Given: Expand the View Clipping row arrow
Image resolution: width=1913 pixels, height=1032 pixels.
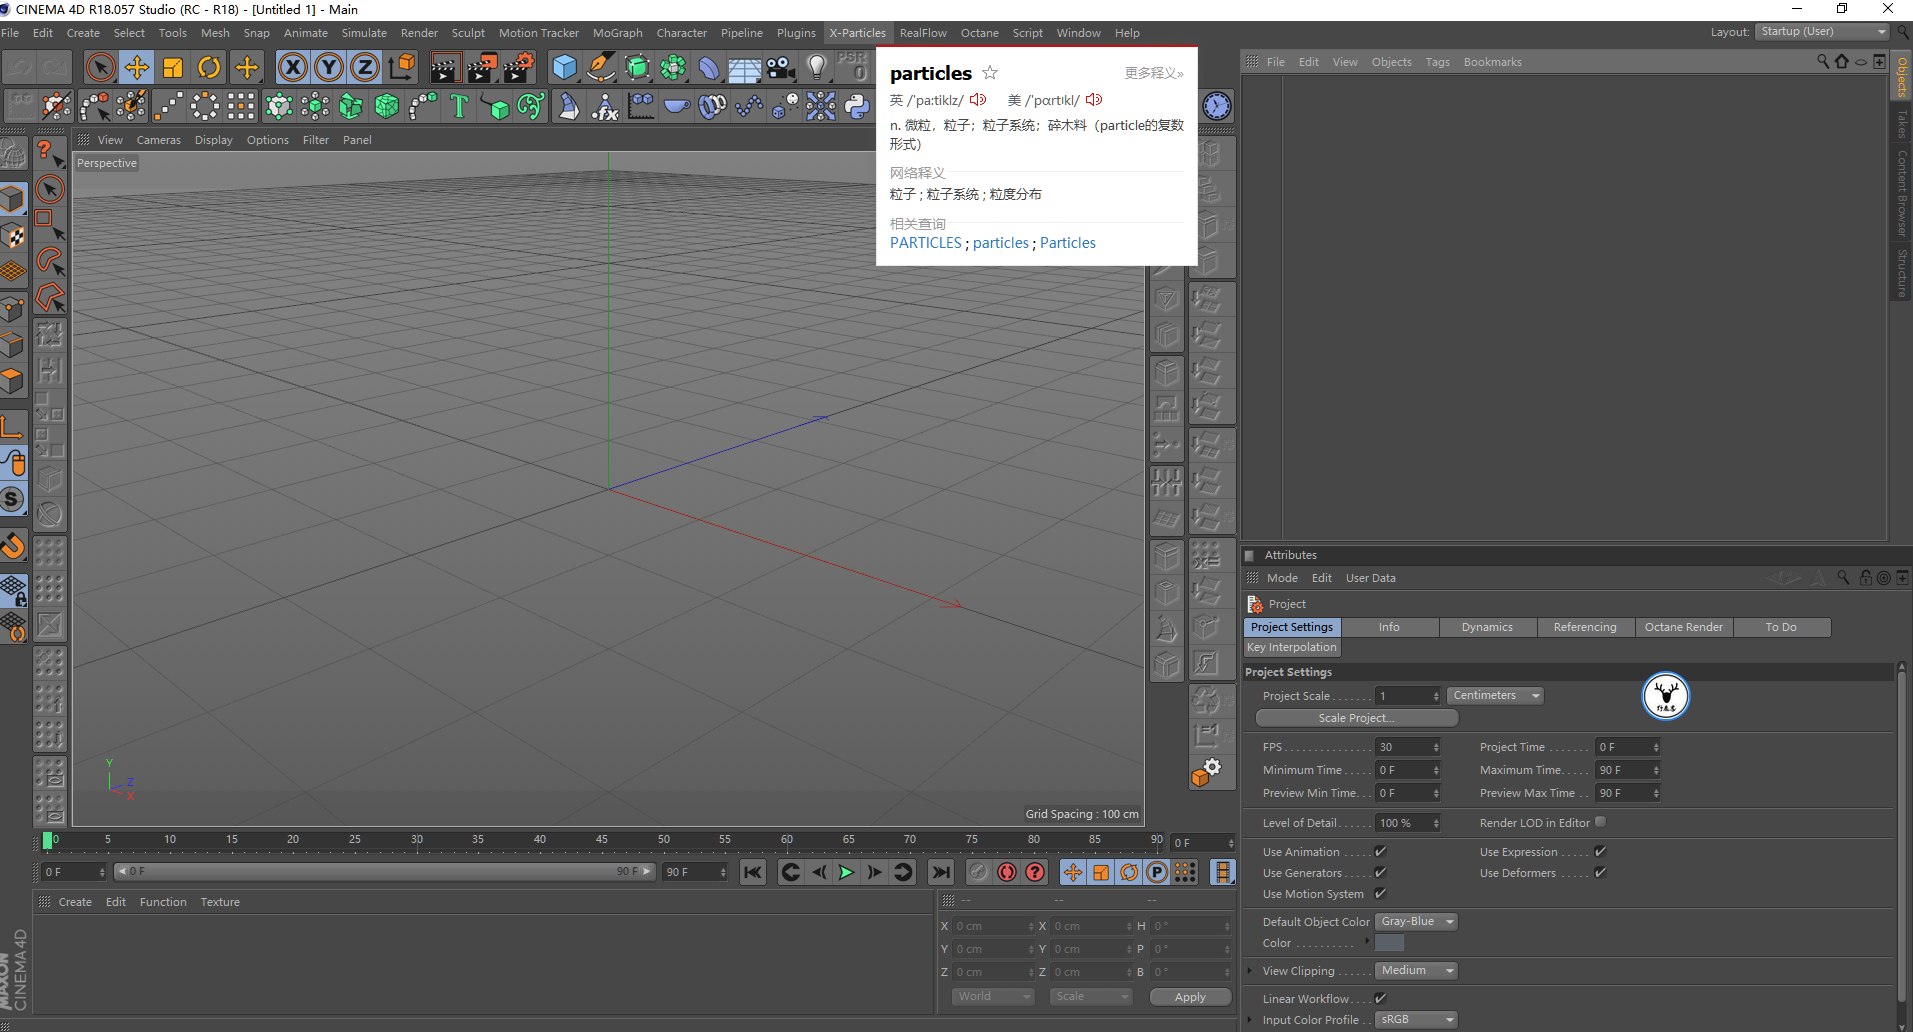Looking at the screenshot, I should click(x=1250, y=971).
